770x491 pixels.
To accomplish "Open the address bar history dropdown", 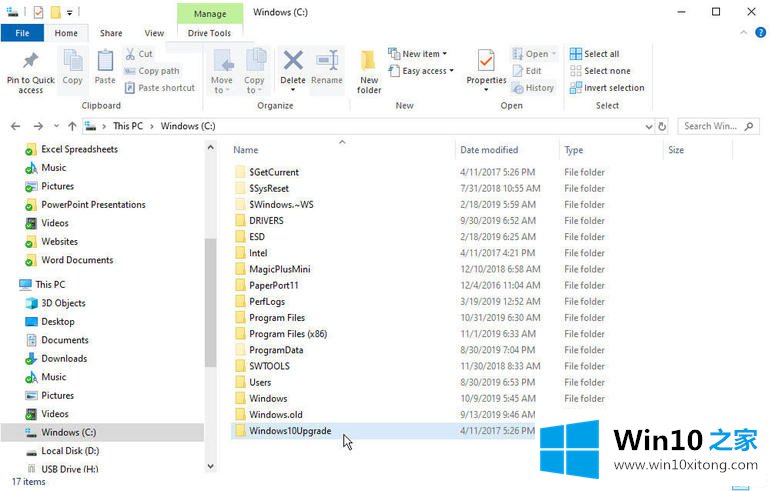I will point(649,127).
